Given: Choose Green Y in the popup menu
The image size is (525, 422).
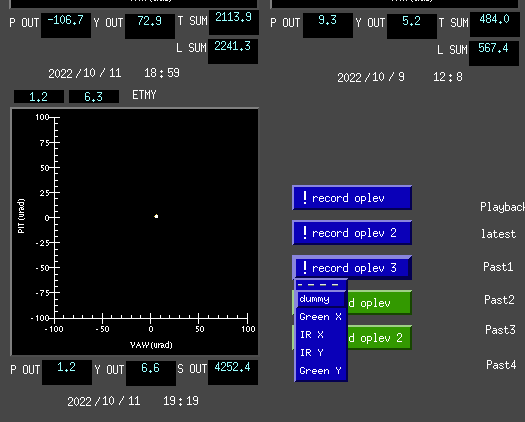Looking at the screenshot, I should (321, 370).
